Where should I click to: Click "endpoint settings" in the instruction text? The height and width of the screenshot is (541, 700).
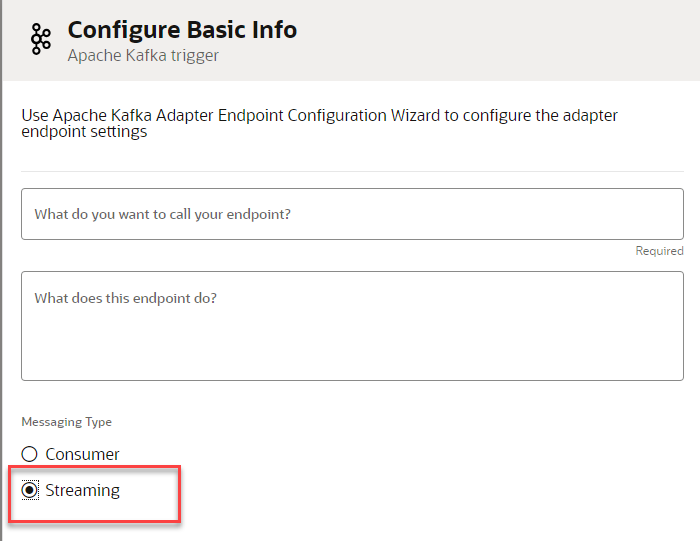85,132
